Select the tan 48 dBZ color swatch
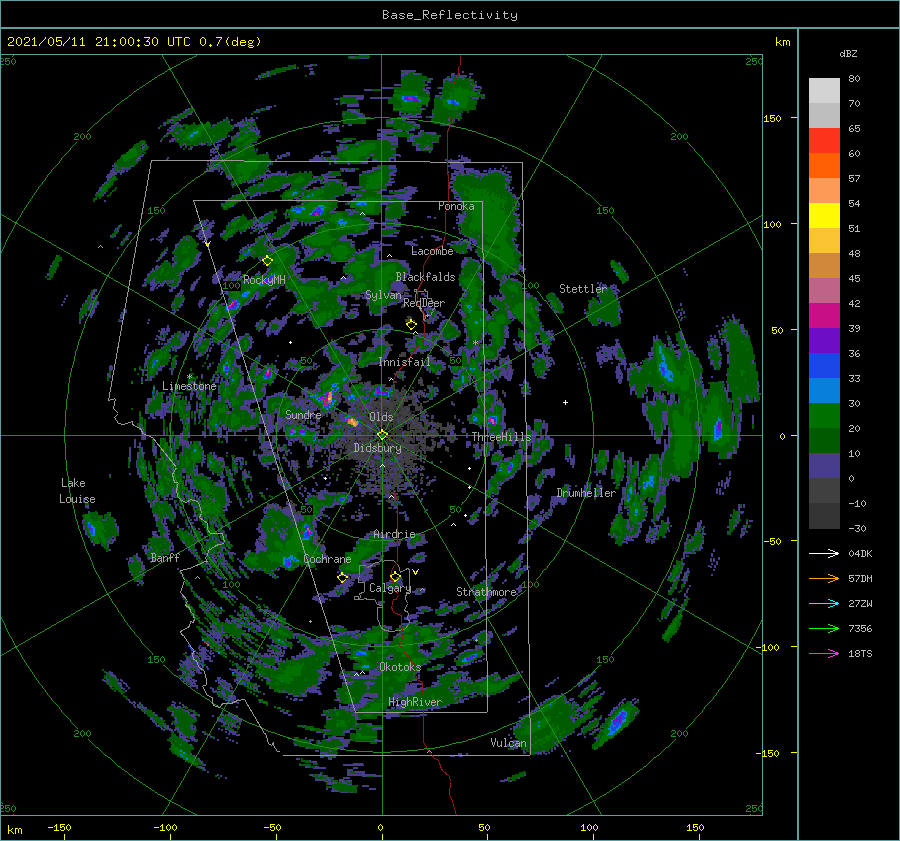This screenshot has width=900, height=841. tap(824, 266)
